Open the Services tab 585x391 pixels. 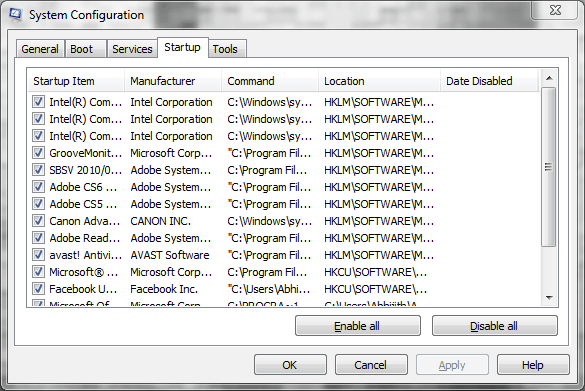click(x=132, y=49)
